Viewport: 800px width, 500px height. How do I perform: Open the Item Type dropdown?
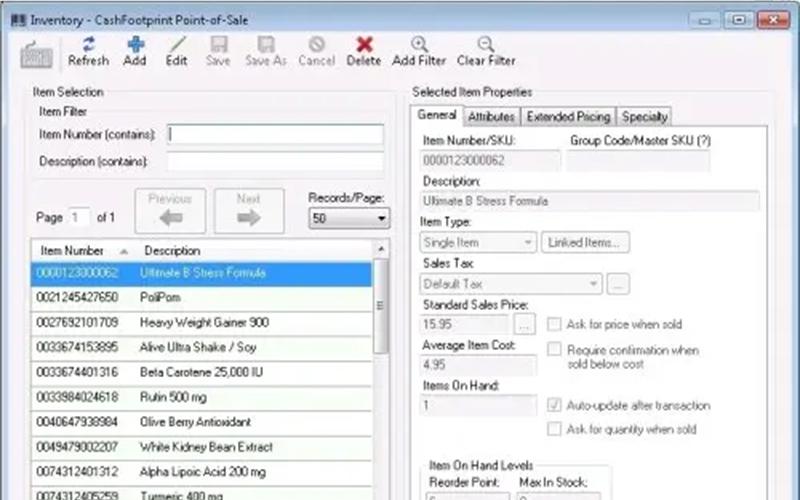pos(478,242)
